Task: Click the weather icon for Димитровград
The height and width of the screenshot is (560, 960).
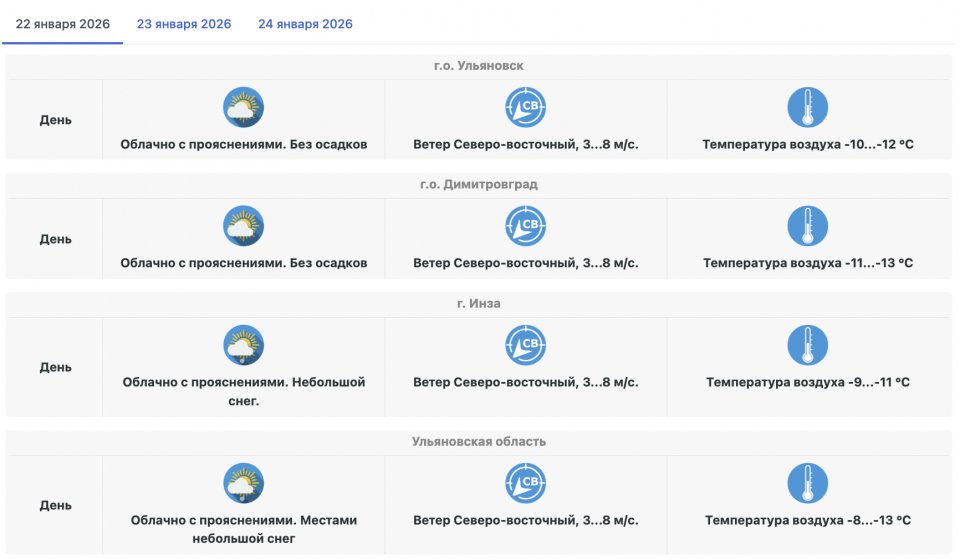Action: (x=243, y=226)
